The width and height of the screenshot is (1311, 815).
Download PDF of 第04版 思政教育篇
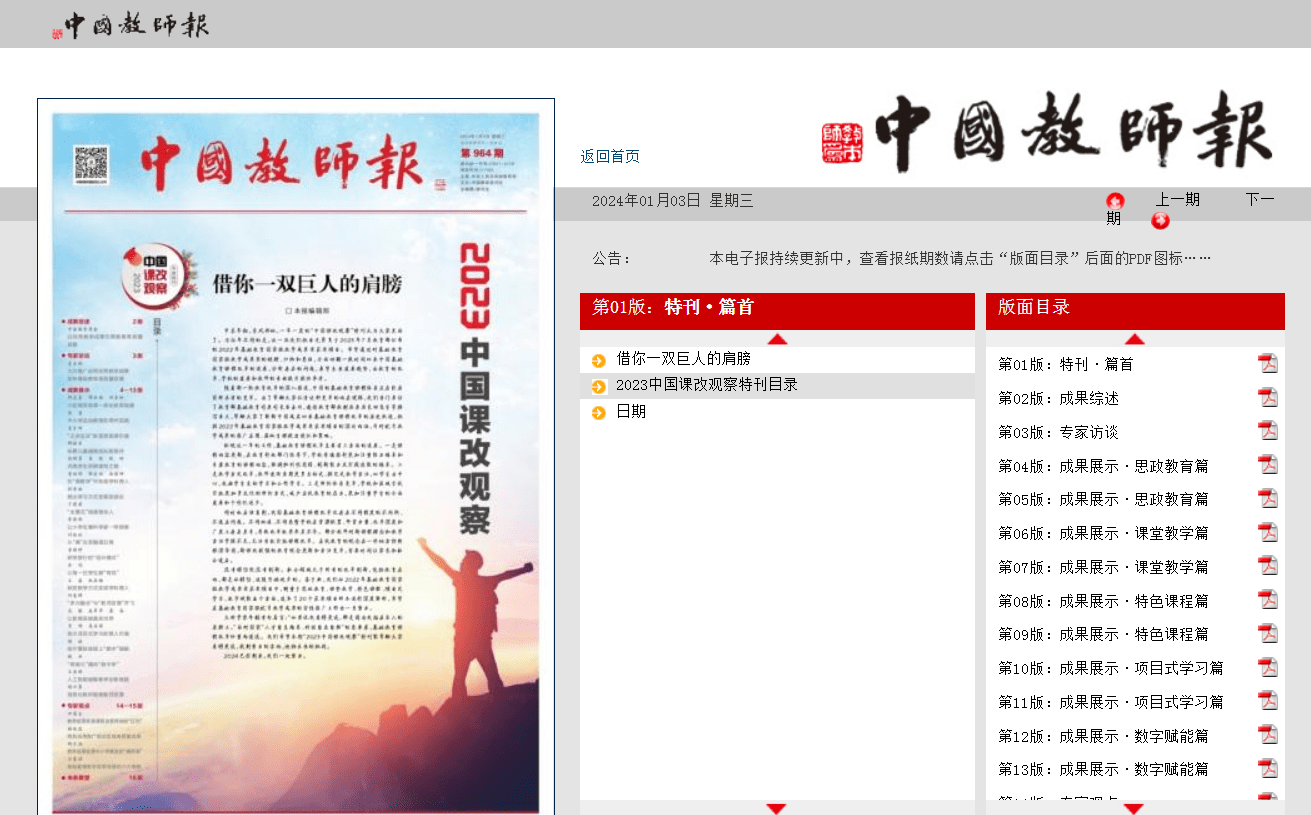[x=1268, y=465]
